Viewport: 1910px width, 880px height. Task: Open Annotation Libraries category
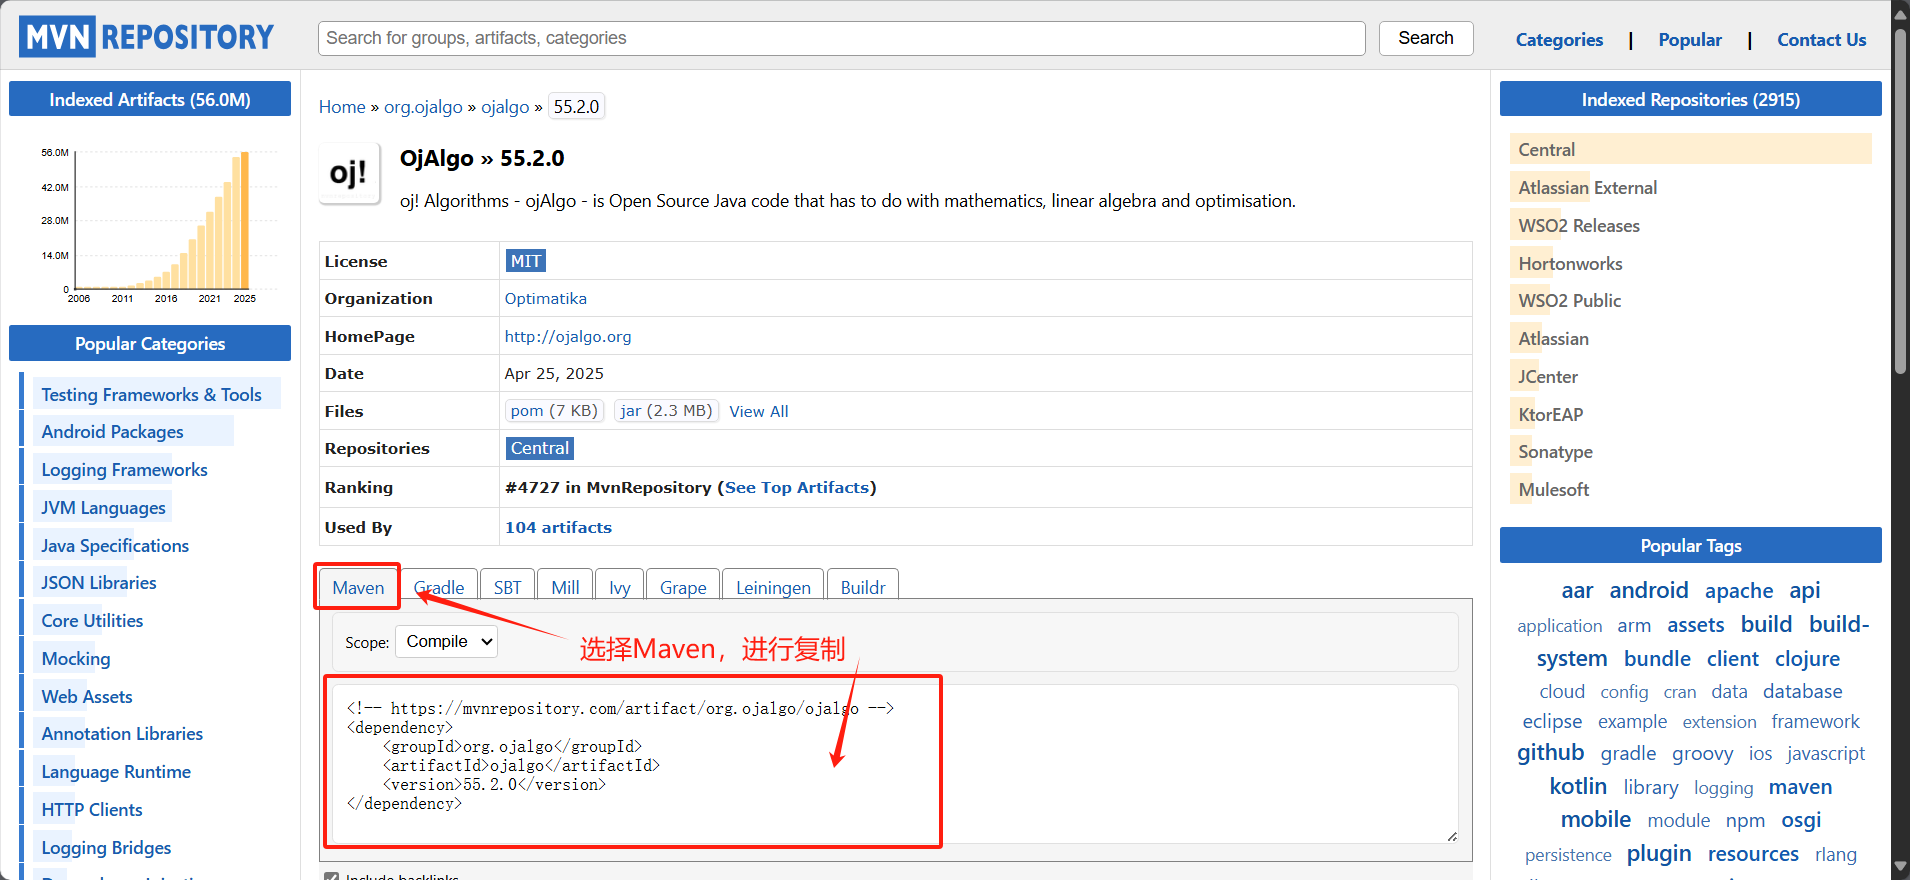(122, 734)
